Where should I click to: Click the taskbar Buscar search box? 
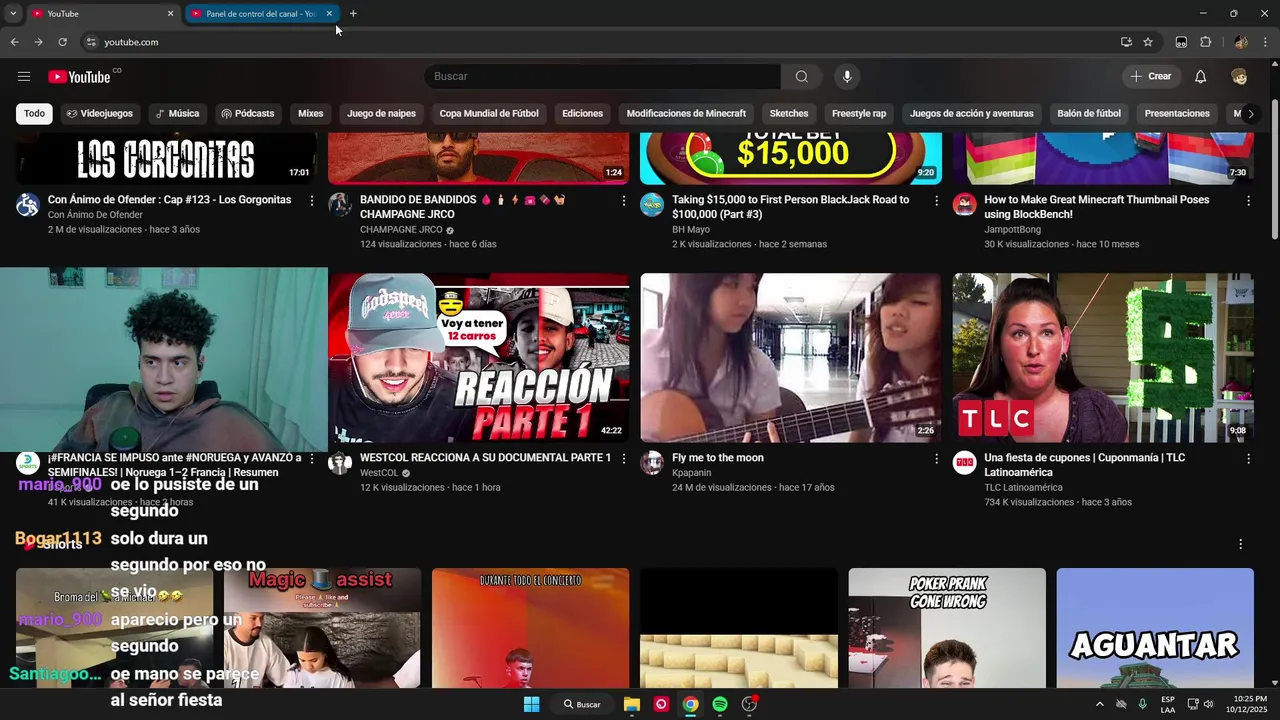tap(582, 704)
